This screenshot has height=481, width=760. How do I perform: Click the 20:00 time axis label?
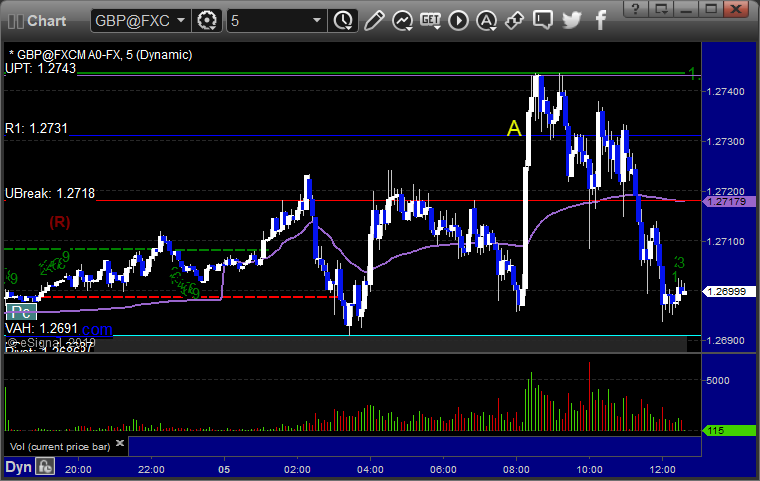[78, 469]
